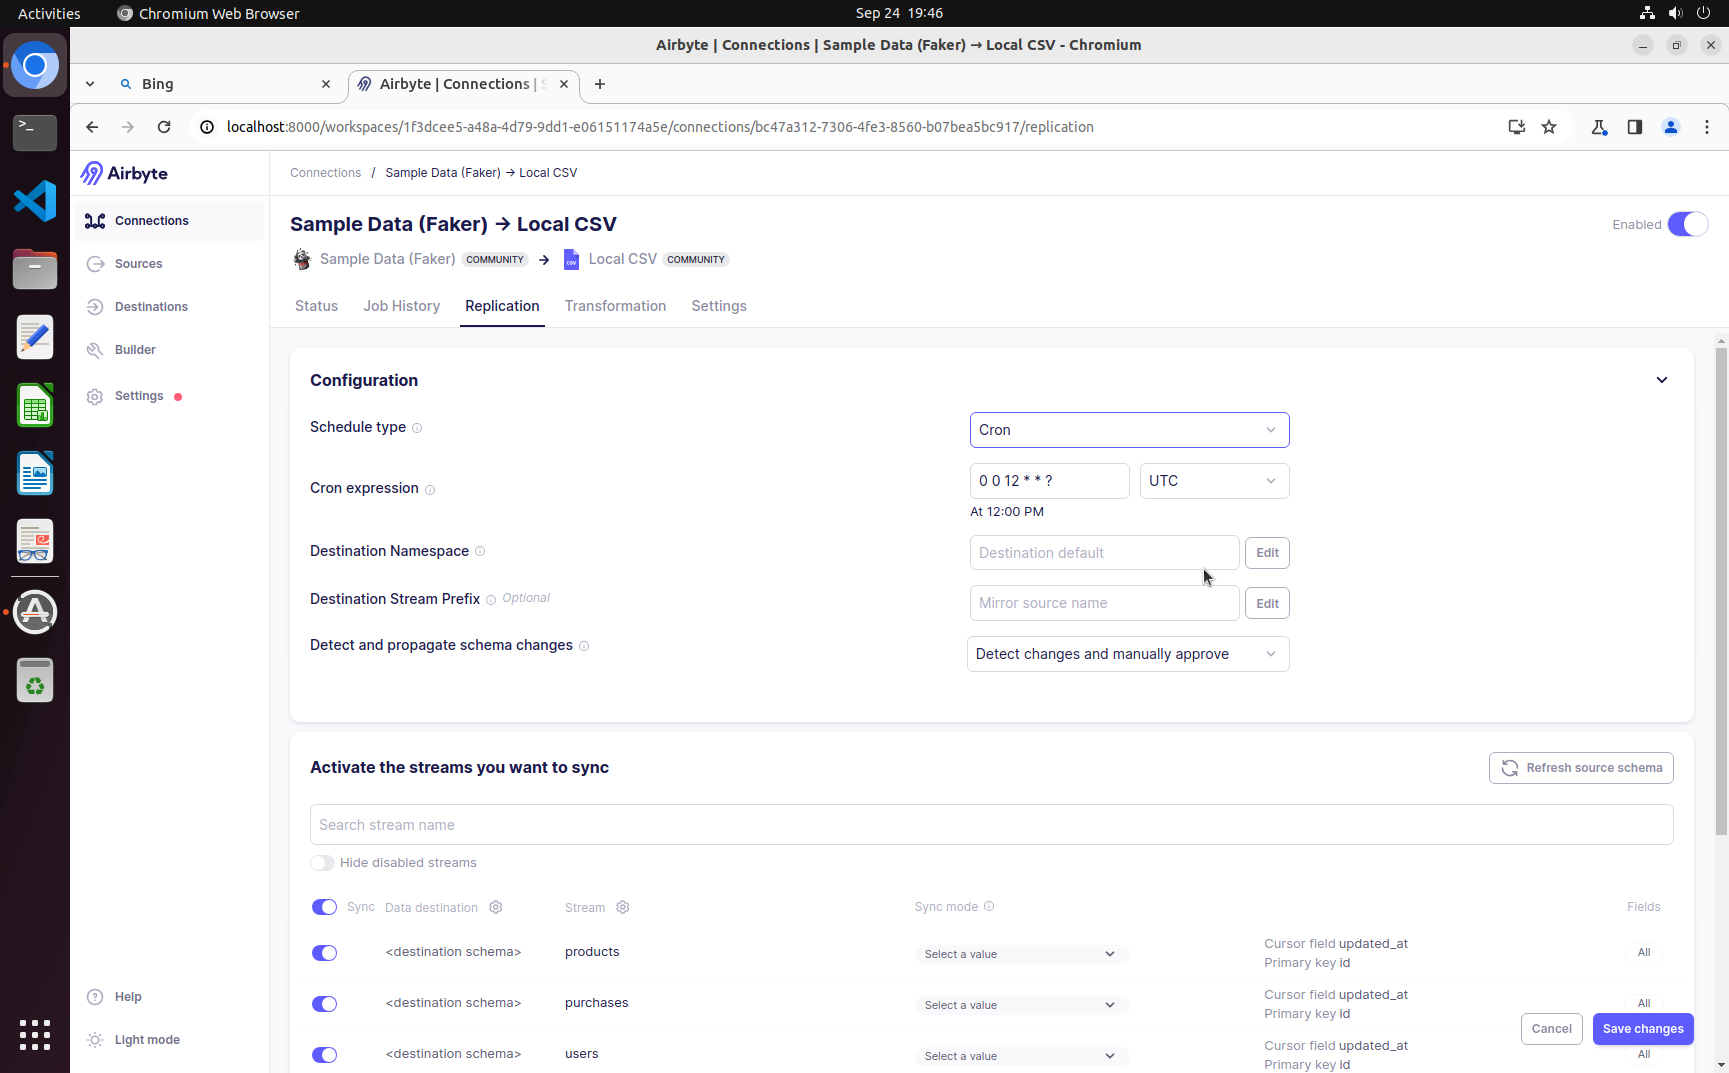Click the Airbyte logo in sidebar
Image resolution: width=1729 pixels, height=1073 pixels.
point(124,173)
